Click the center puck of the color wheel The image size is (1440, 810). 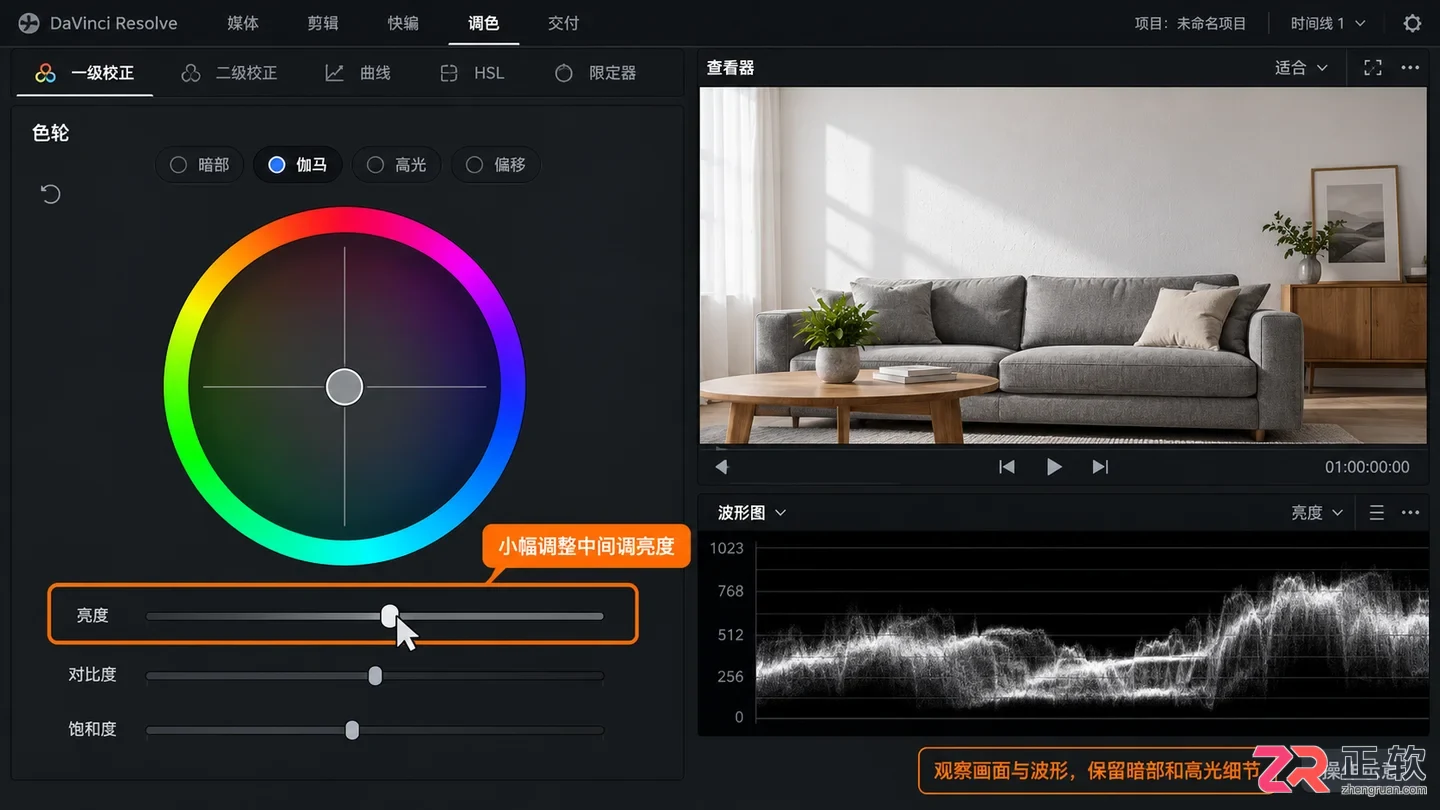tap(345, 387)
